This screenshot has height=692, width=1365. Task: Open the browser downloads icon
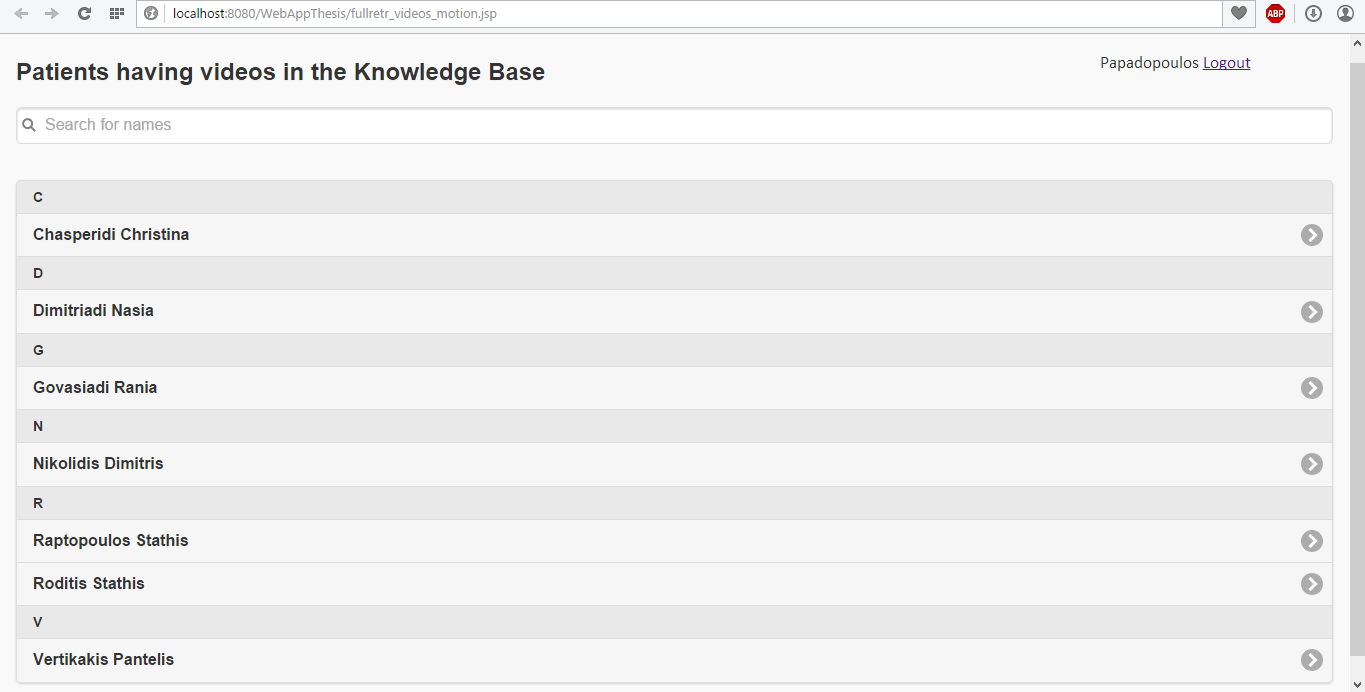[1314, 13]
